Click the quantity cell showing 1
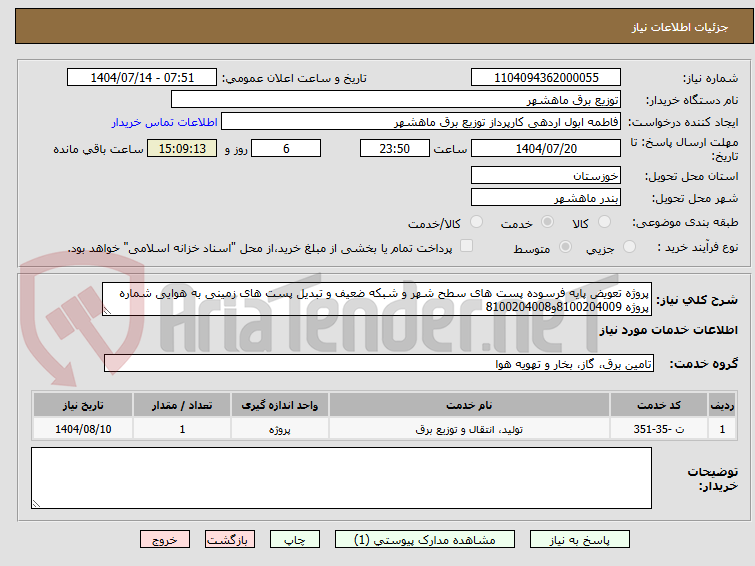The image size is (755, 566). click(182, 429)
